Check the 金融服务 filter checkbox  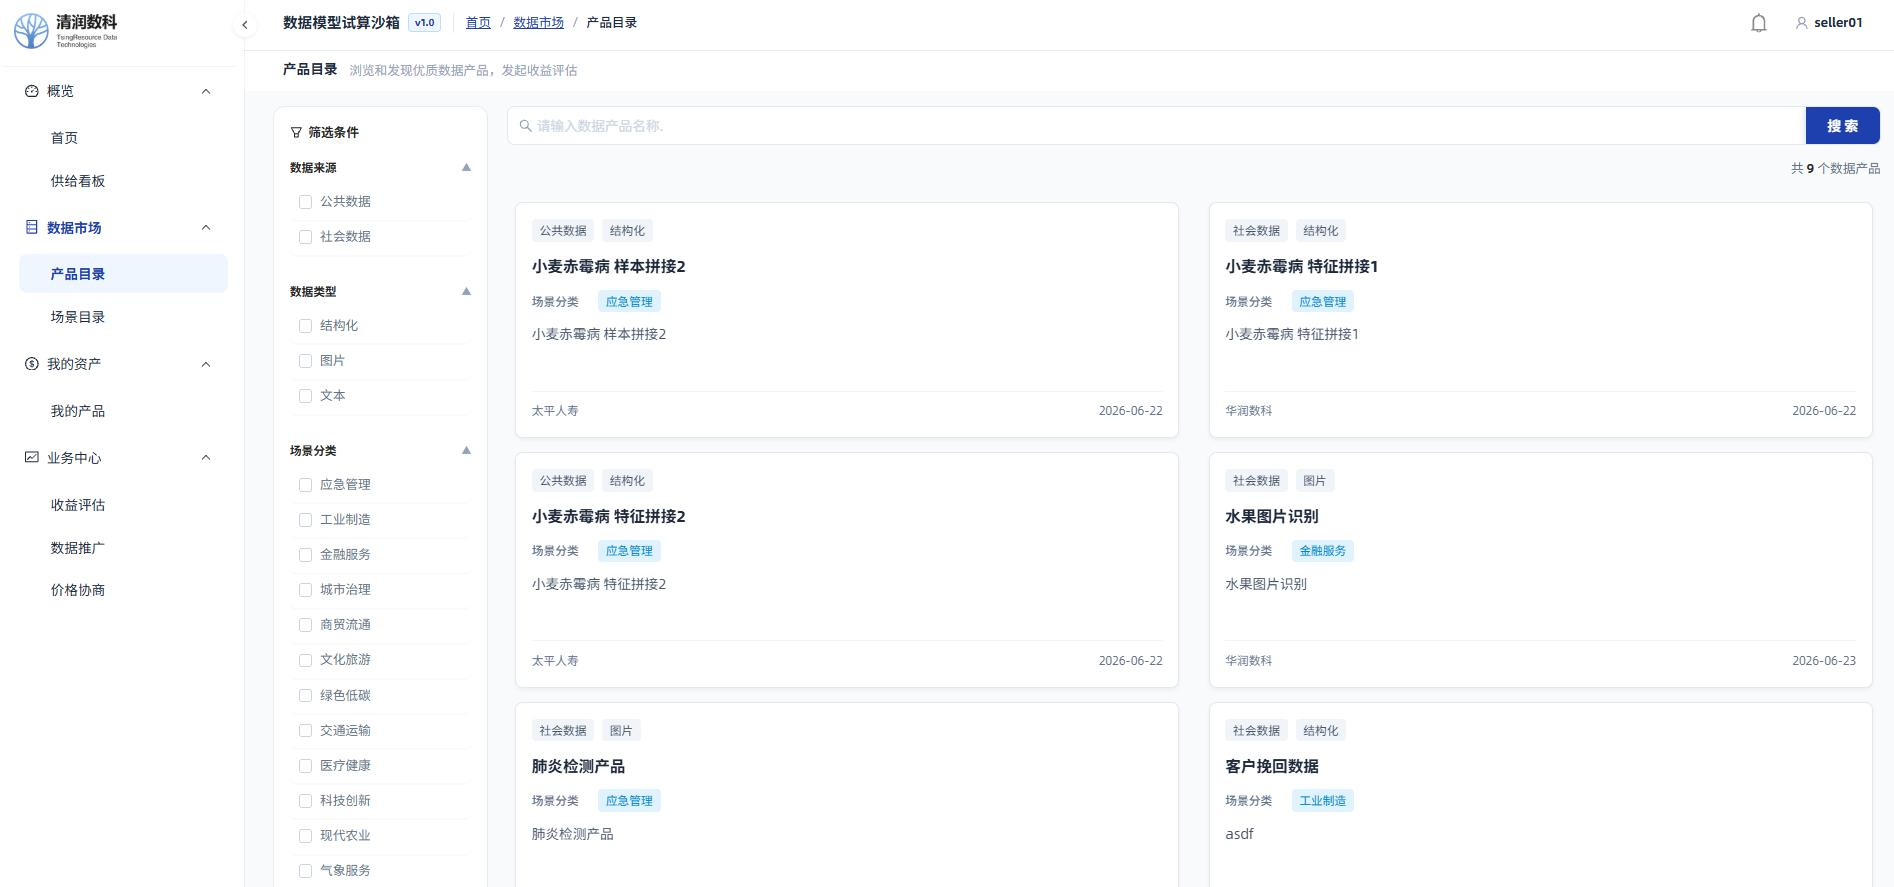pyautogui.click(x=306, y=555)
